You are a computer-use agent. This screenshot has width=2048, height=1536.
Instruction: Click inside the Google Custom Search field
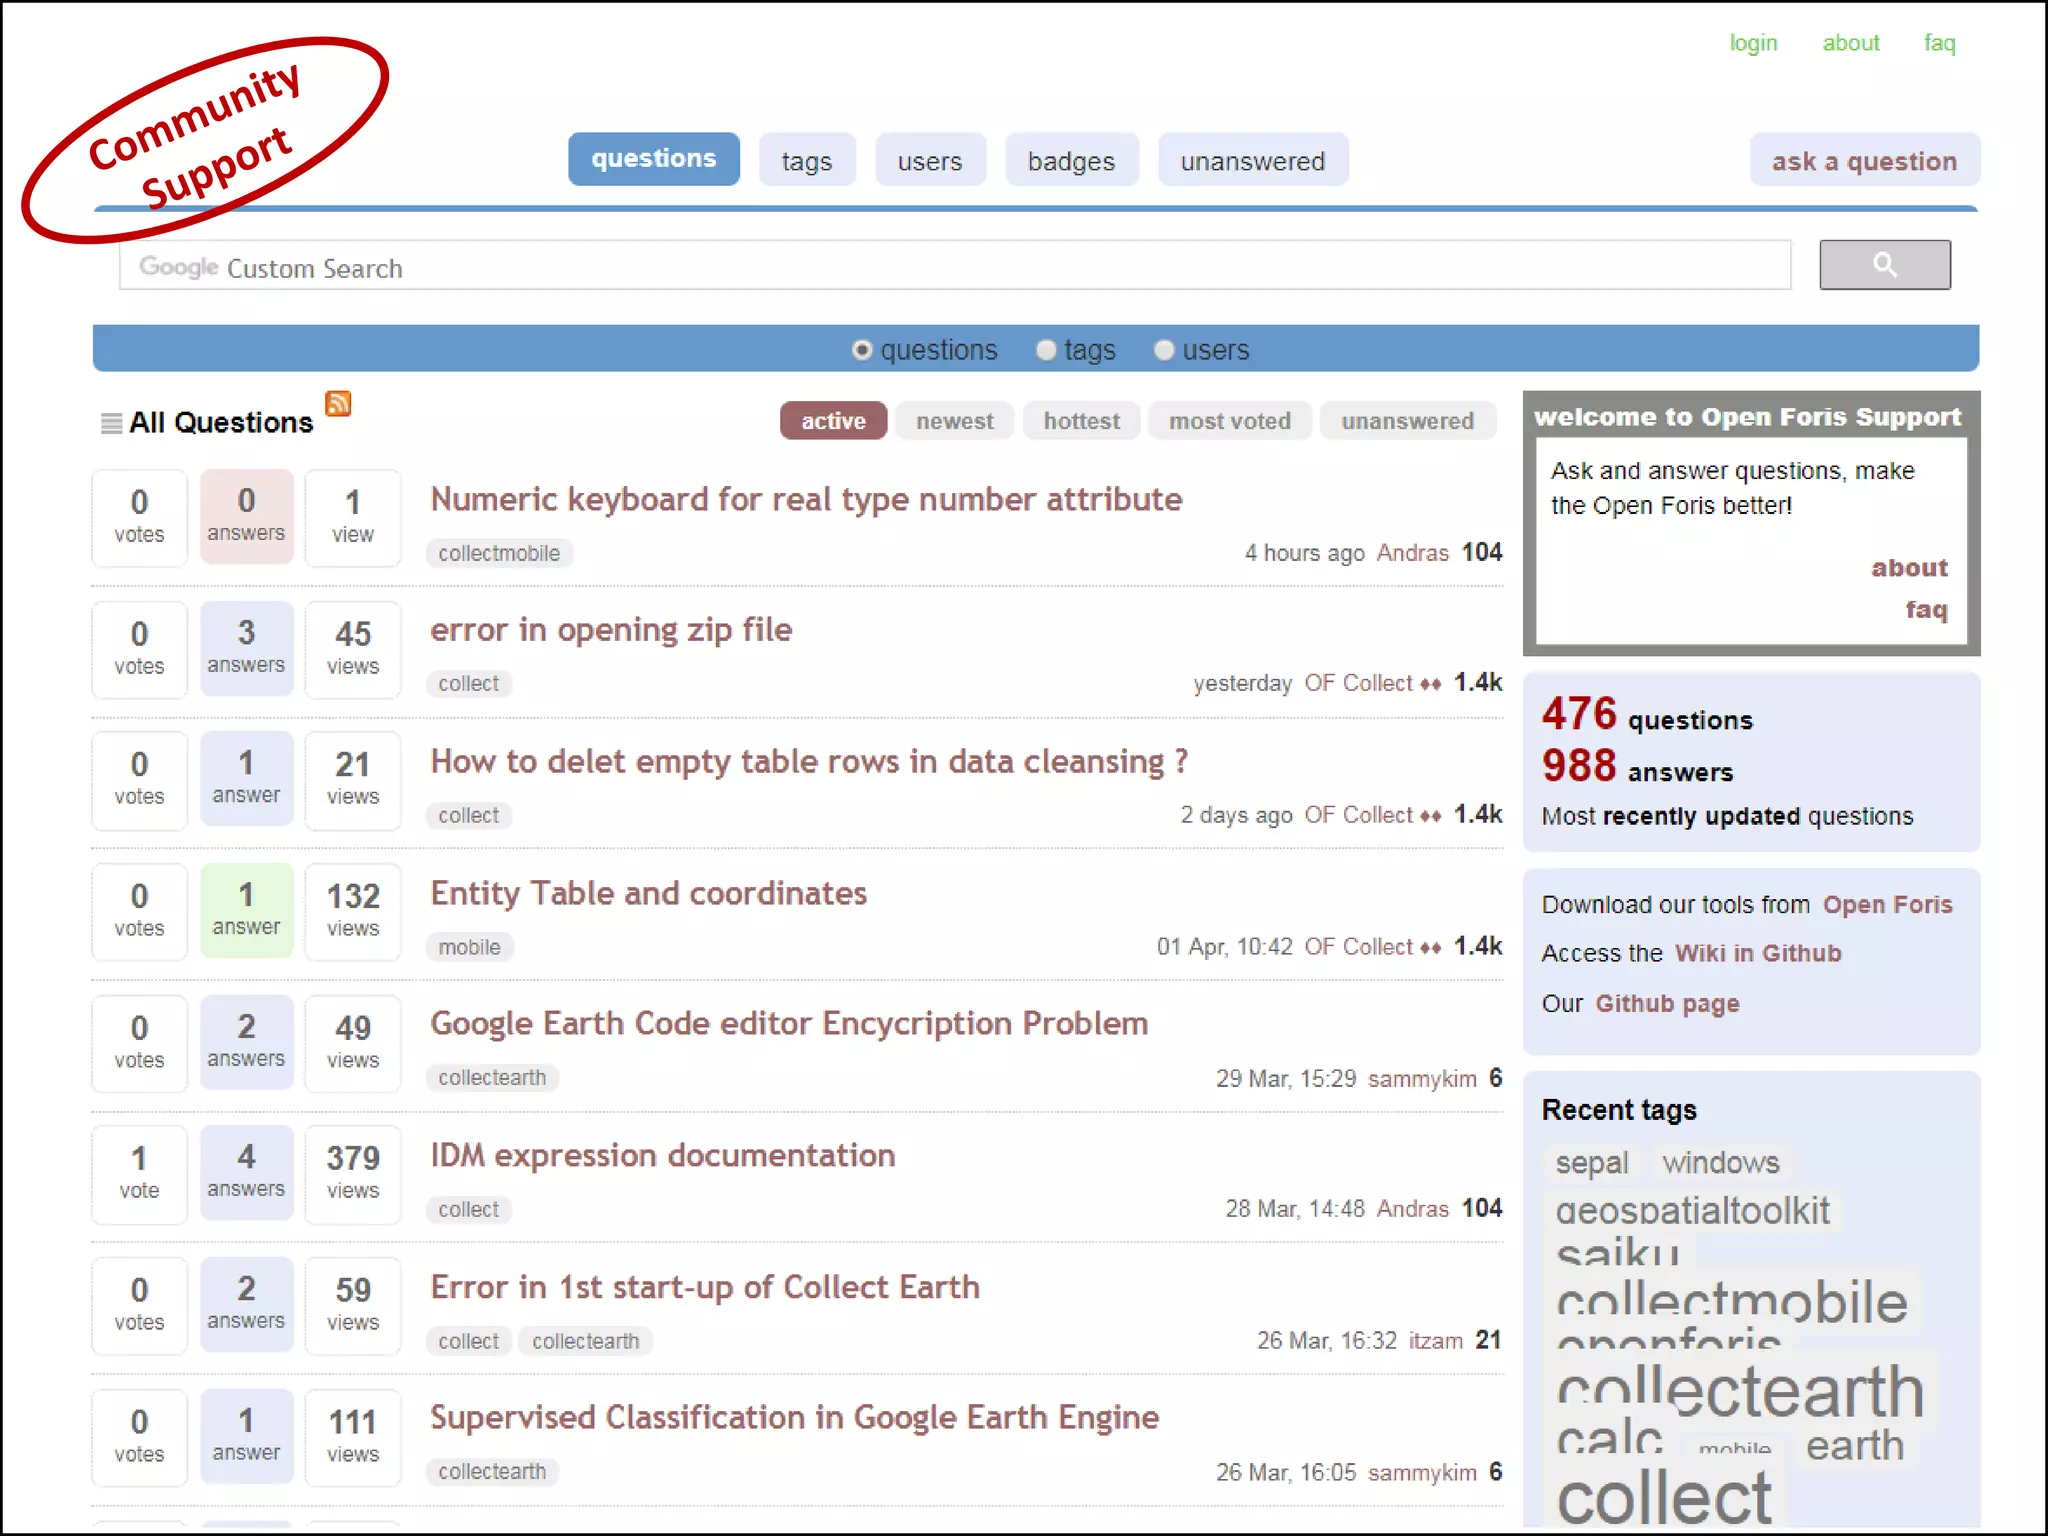click(x=954, y=267)
